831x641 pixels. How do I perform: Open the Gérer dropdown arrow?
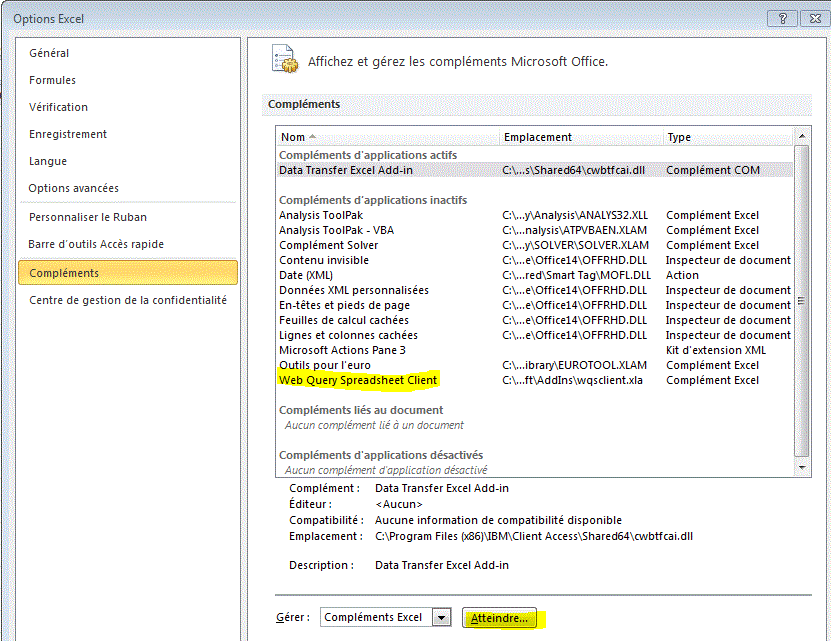tap(441, 618)
